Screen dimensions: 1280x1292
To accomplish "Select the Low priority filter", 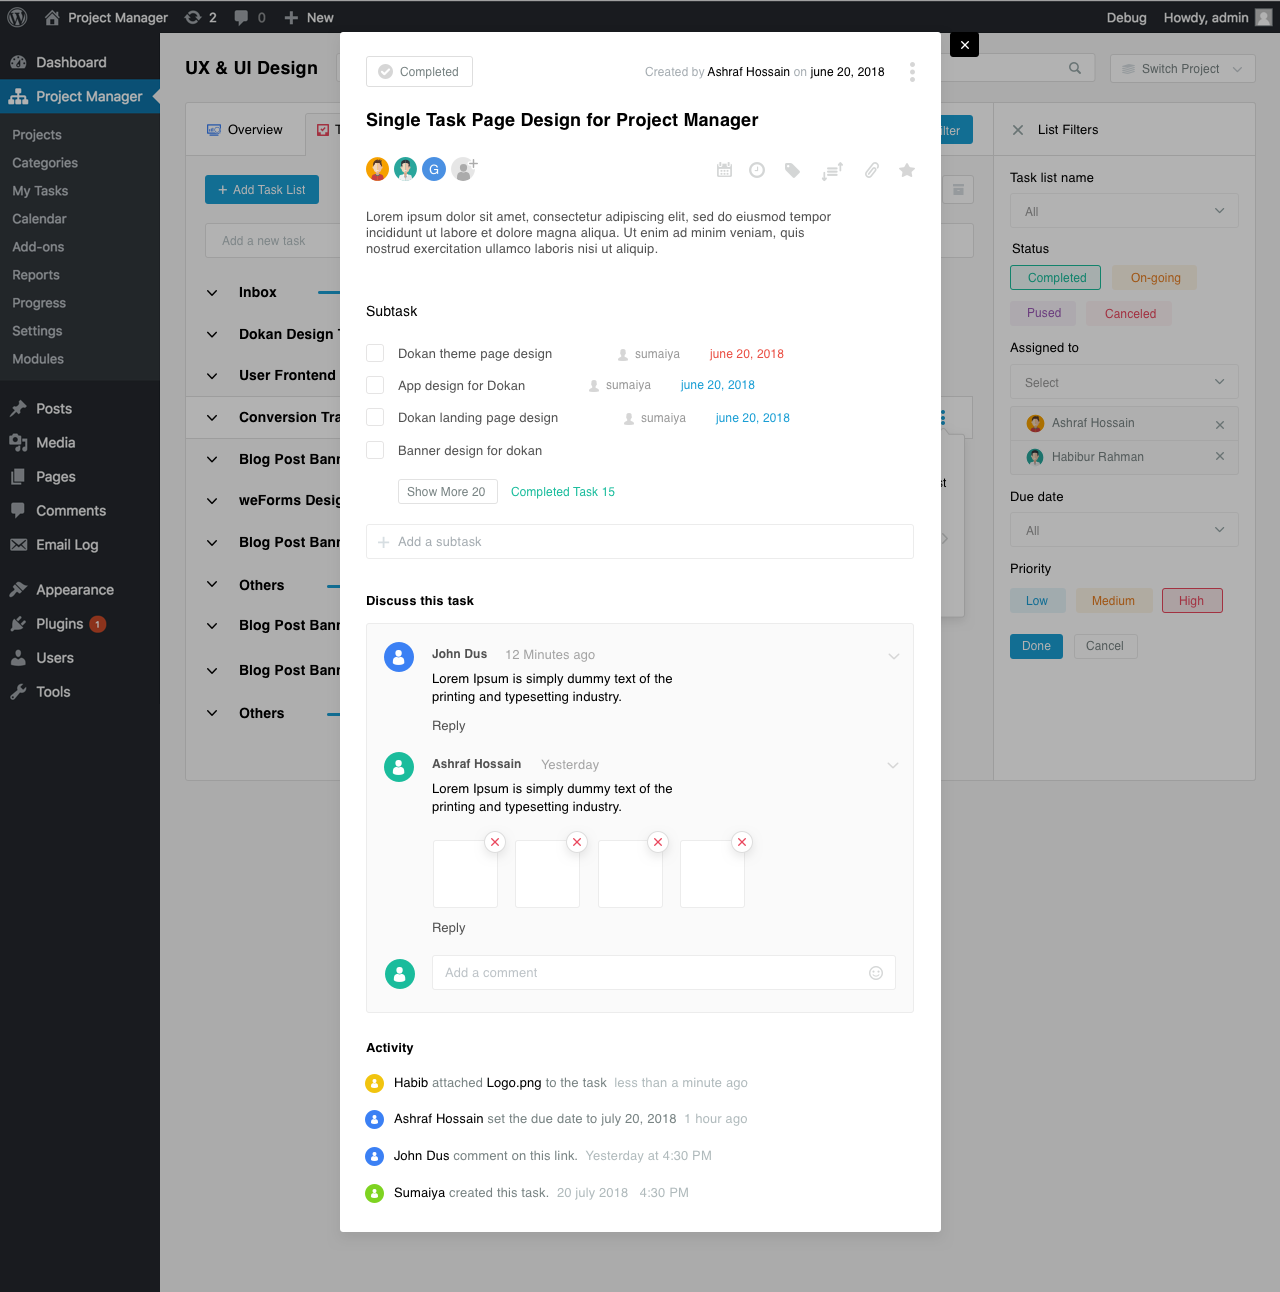I will pyautogui.click(x=1037, y=601).
